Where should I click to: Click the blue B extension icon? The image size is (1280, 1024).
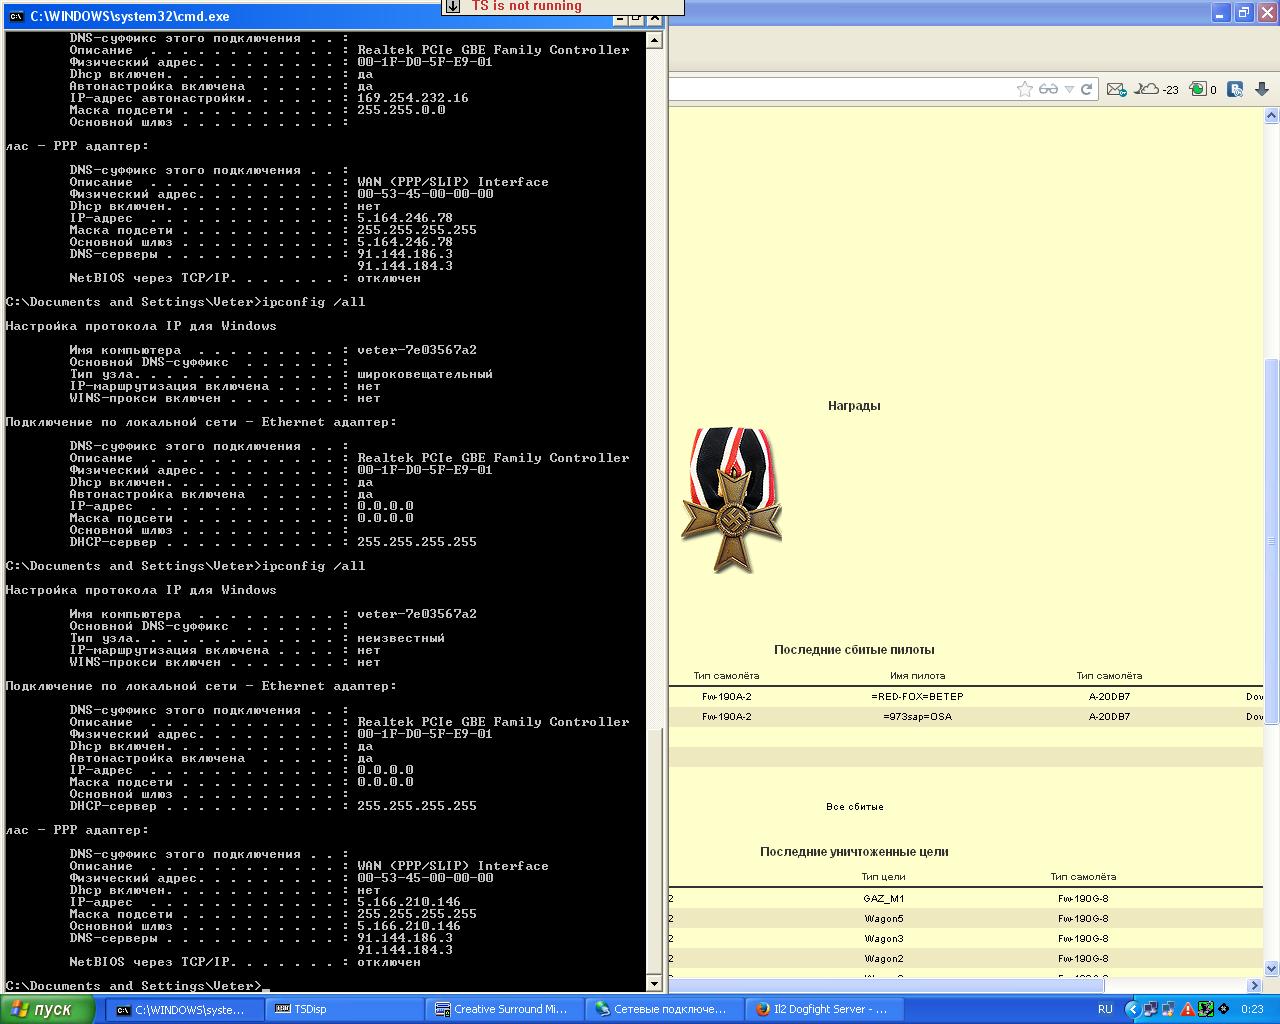pyautogui.click(x=1236, y=89)
